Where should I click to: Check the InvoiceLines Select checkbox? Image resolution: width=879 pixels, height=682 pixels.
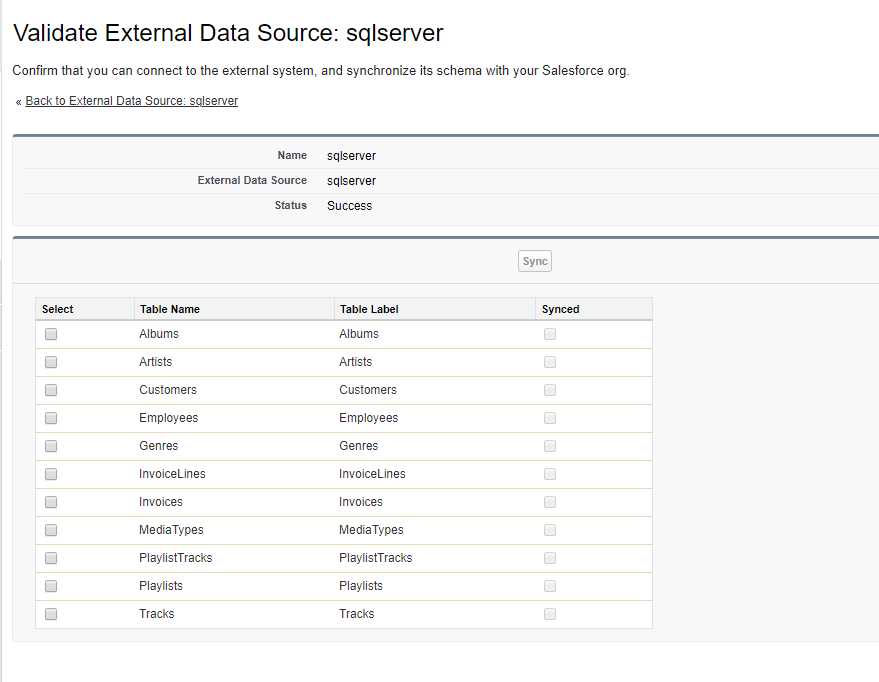(51, 474)
